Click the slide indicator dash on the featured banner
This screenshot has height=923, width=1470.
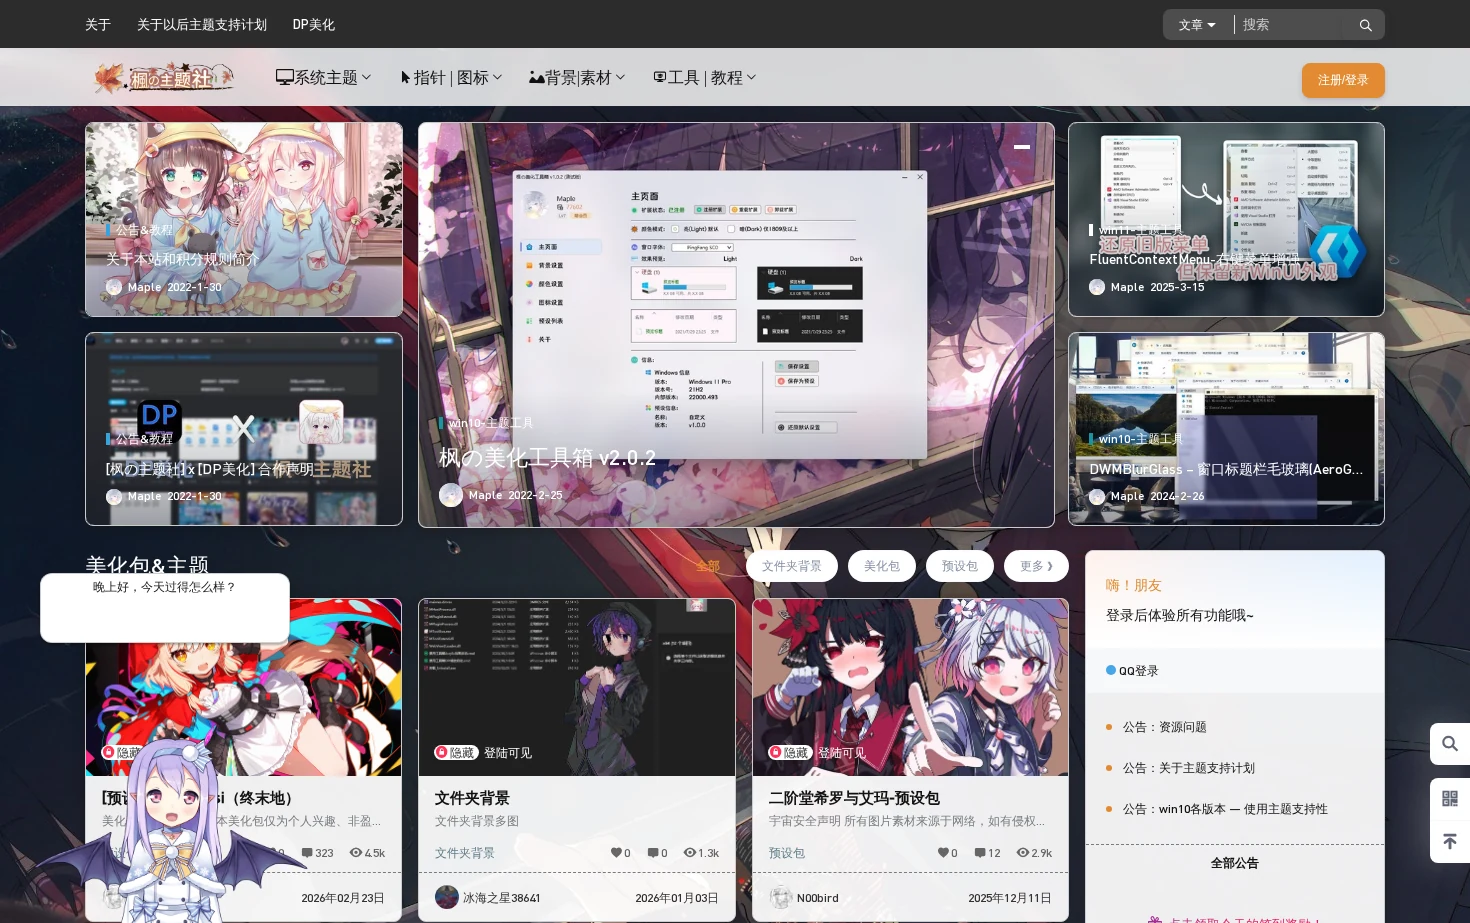1022,147
